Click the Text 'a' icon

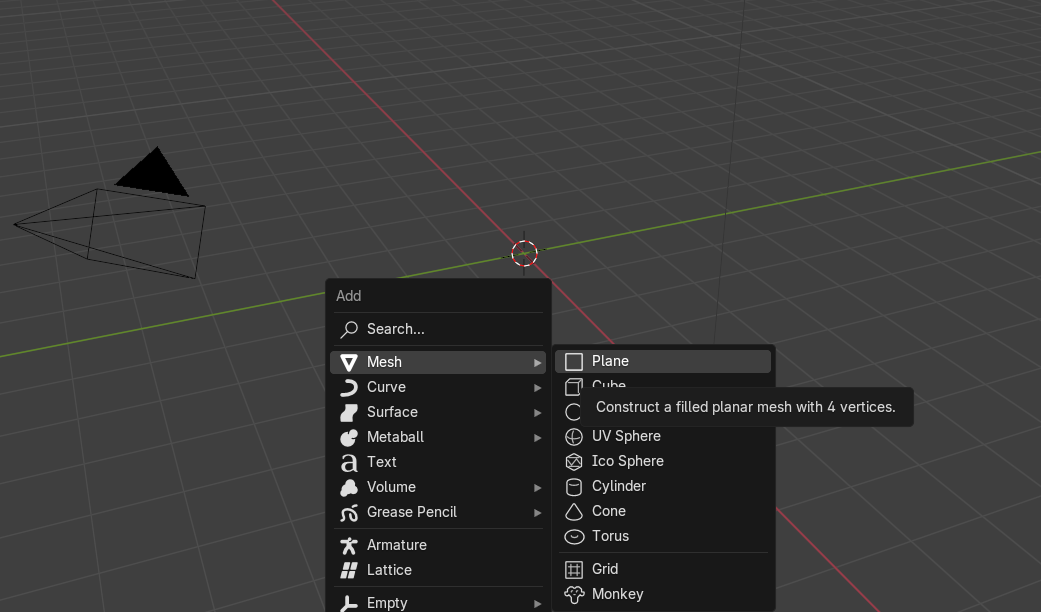pos(349,463)
